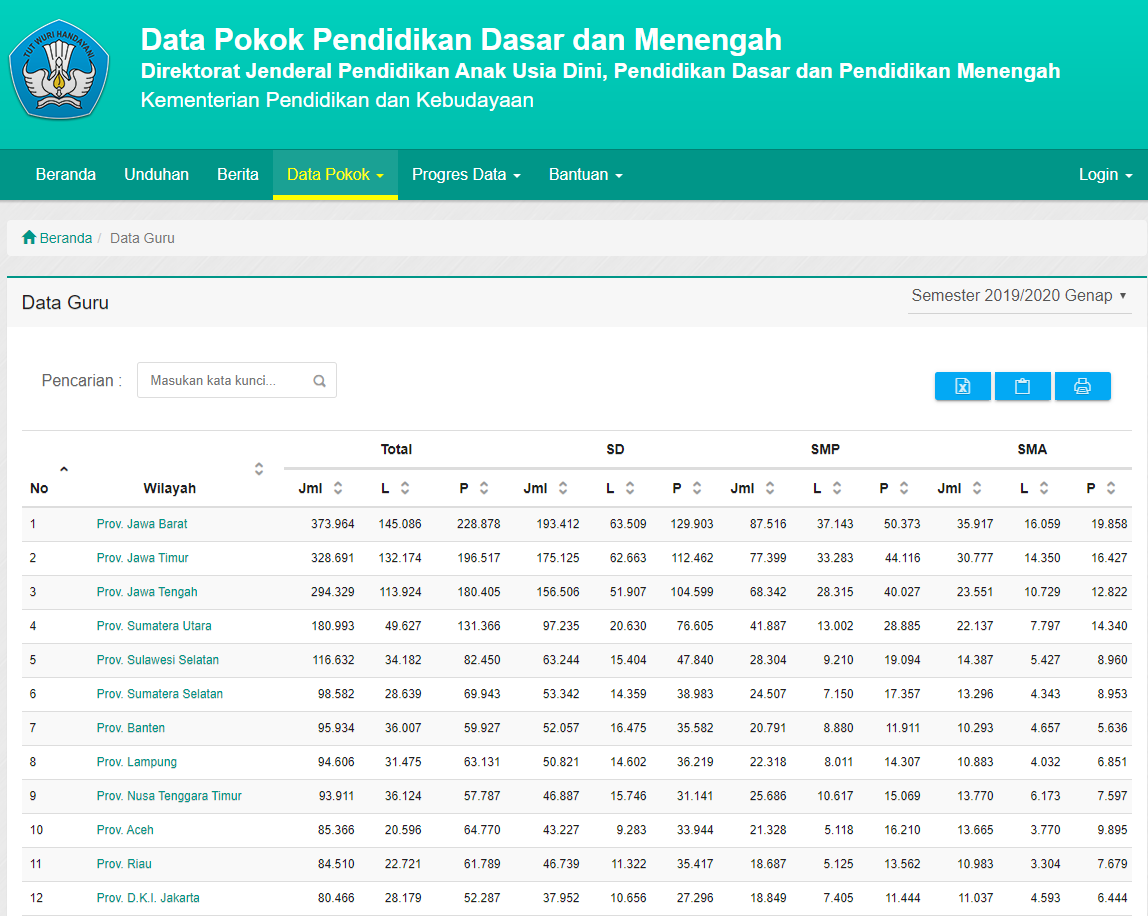Click the search magnifier icon
Image resolution: width=1148 pixels, height=916 pixels.
(x=319, y=381)
